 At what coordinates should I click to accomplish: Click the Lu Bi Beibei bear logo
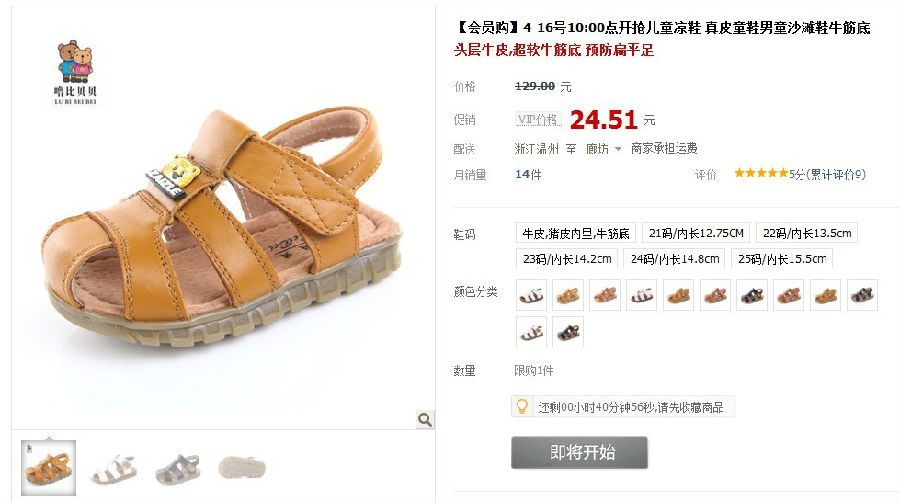[x=76, y=72]
